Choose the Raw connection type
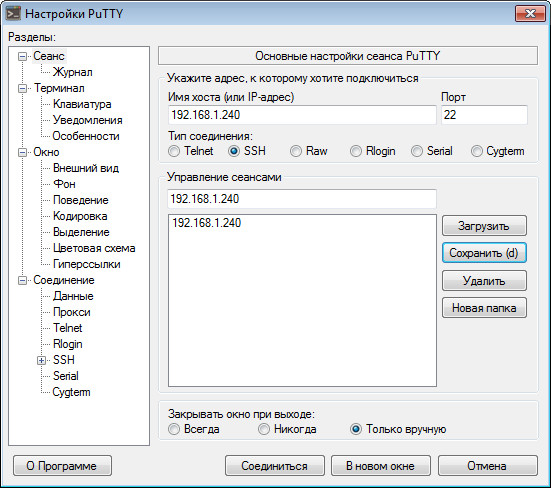This screenshot has height=488, width=551. coord(309,151)
